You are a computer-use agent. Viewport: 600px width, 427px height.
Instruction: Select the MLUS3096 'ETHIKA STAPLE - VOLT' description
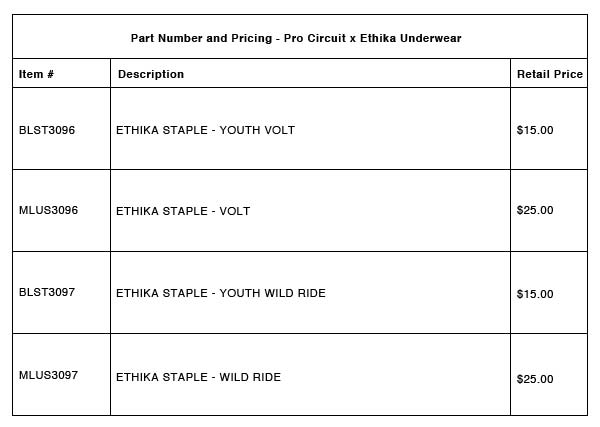[183, 211]
